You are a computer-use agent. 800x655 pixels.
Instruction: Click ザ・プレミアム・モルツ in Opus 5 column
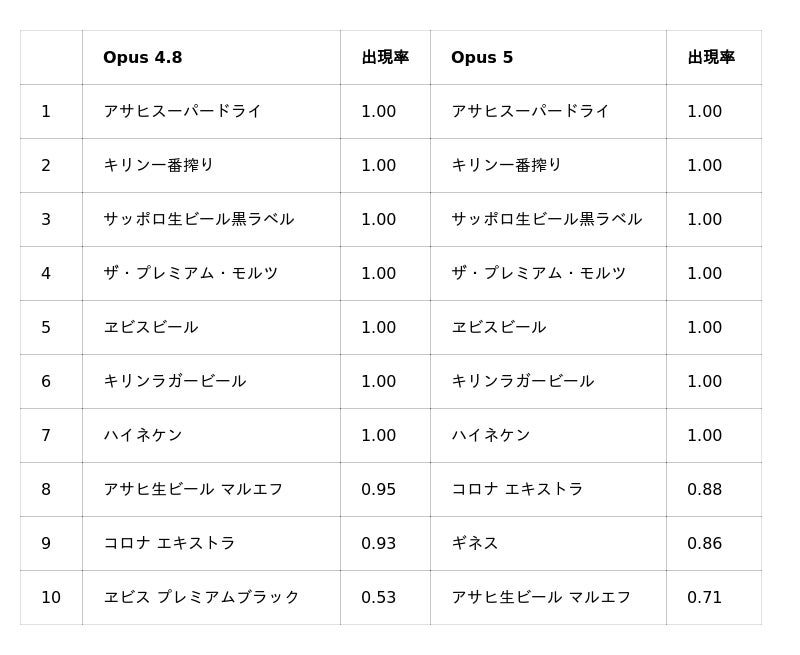[538, 273]
